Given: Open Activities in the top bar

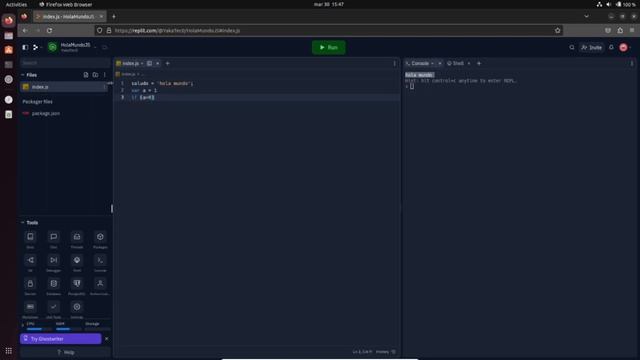Looking at the screenshot, I should click(16, 4).
